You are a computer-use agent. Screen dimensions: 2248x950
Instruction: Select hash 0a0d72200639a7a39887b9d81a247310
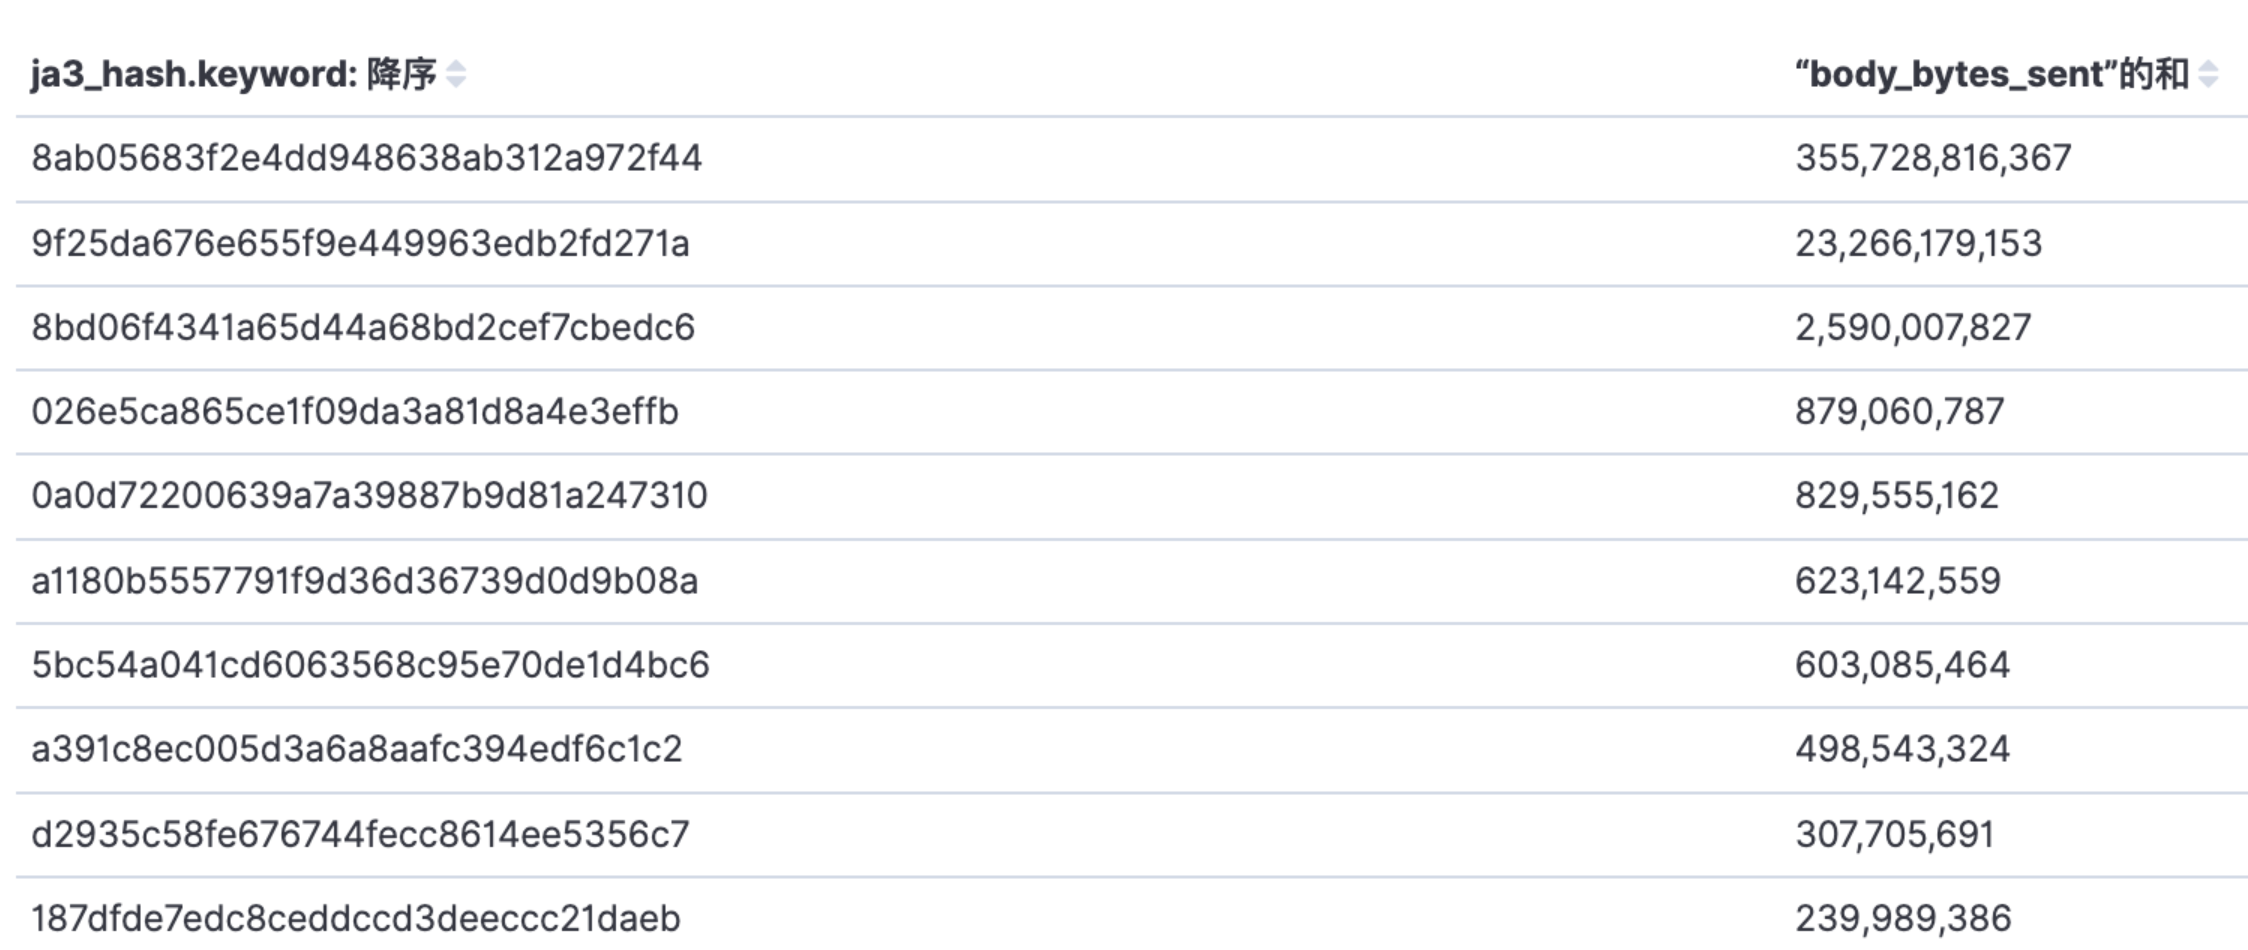369,495
